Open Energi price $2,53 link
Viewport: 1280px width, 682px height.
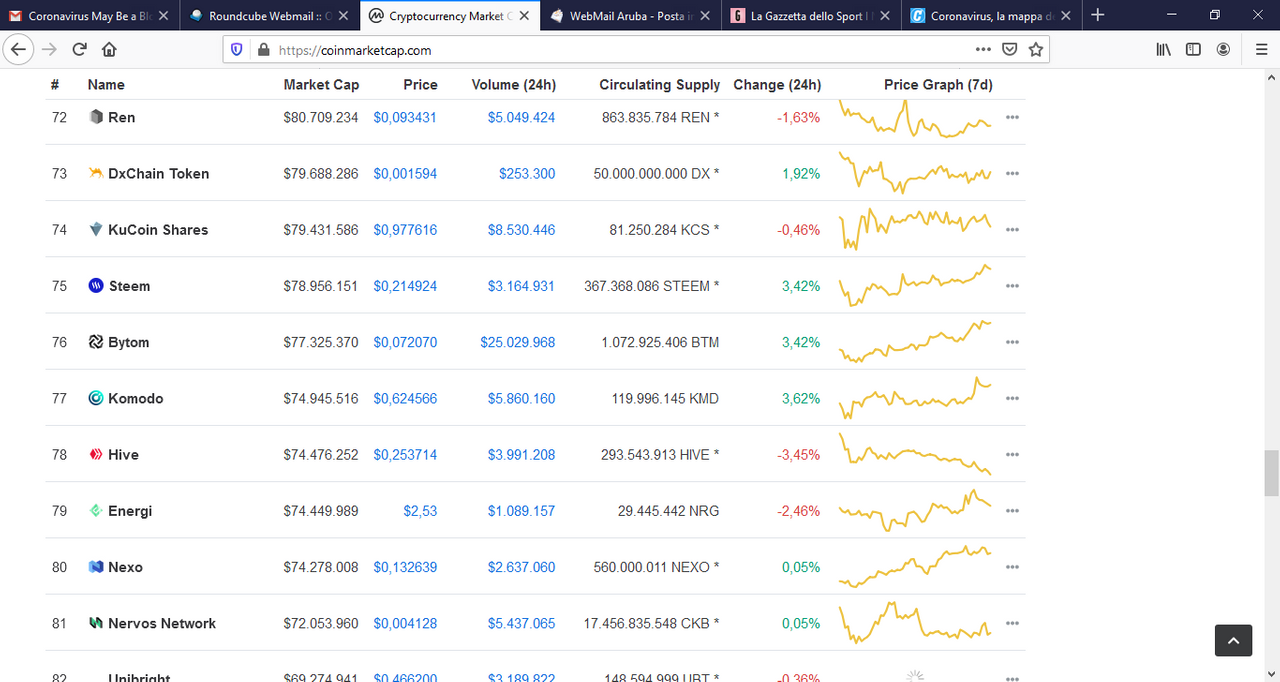(420, 510)
